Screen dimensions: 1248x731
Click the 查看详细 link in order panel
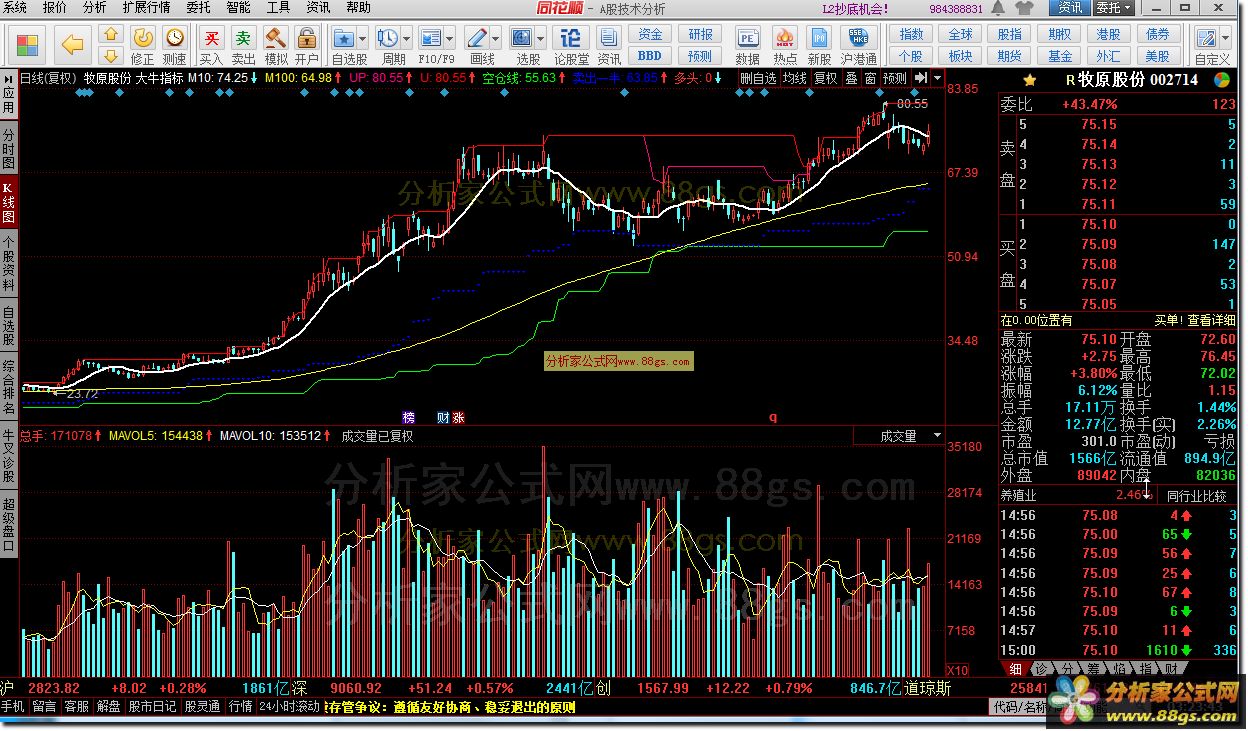[x=1211, y=321]
